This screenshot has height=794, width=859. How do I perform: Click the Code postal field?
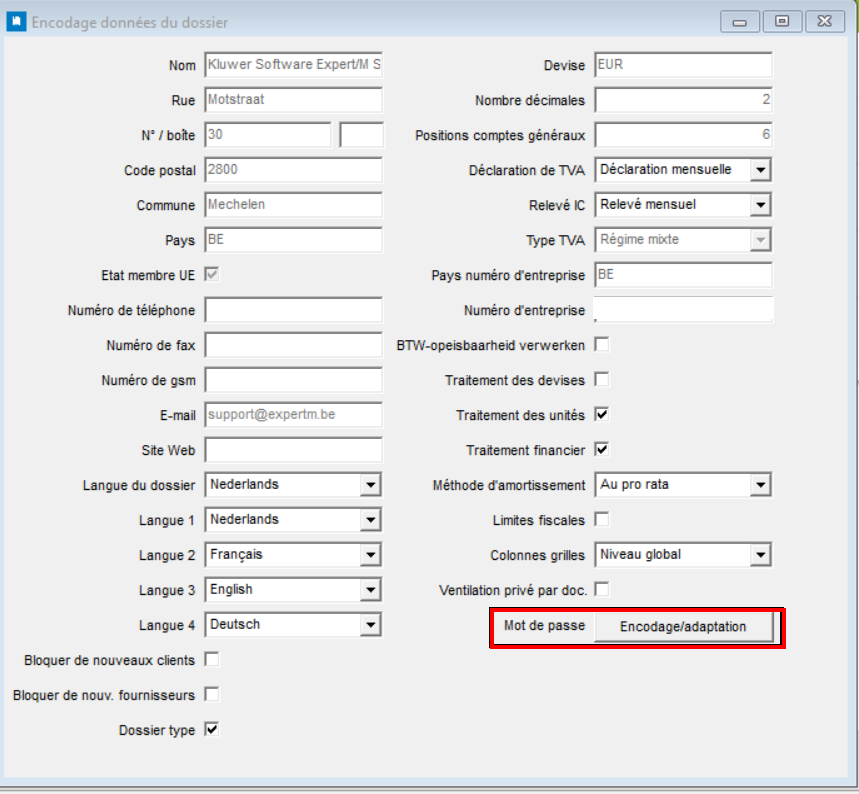[294, 170]
